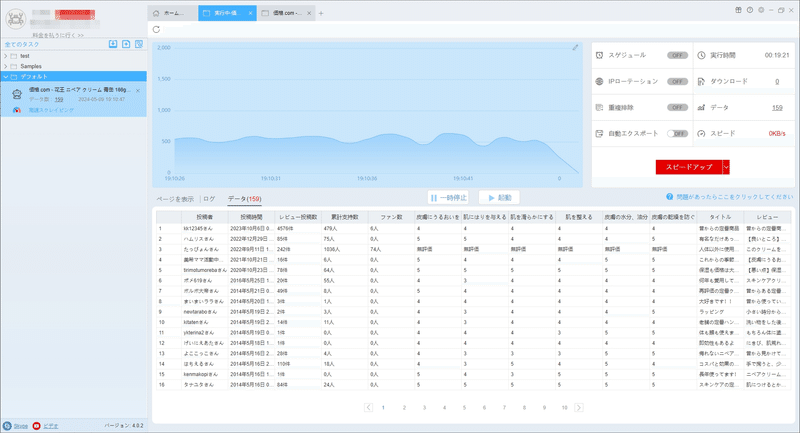Click the home icon on the ホーム tab
Viewport: 800px width, 433px height.
pos(156,13)
